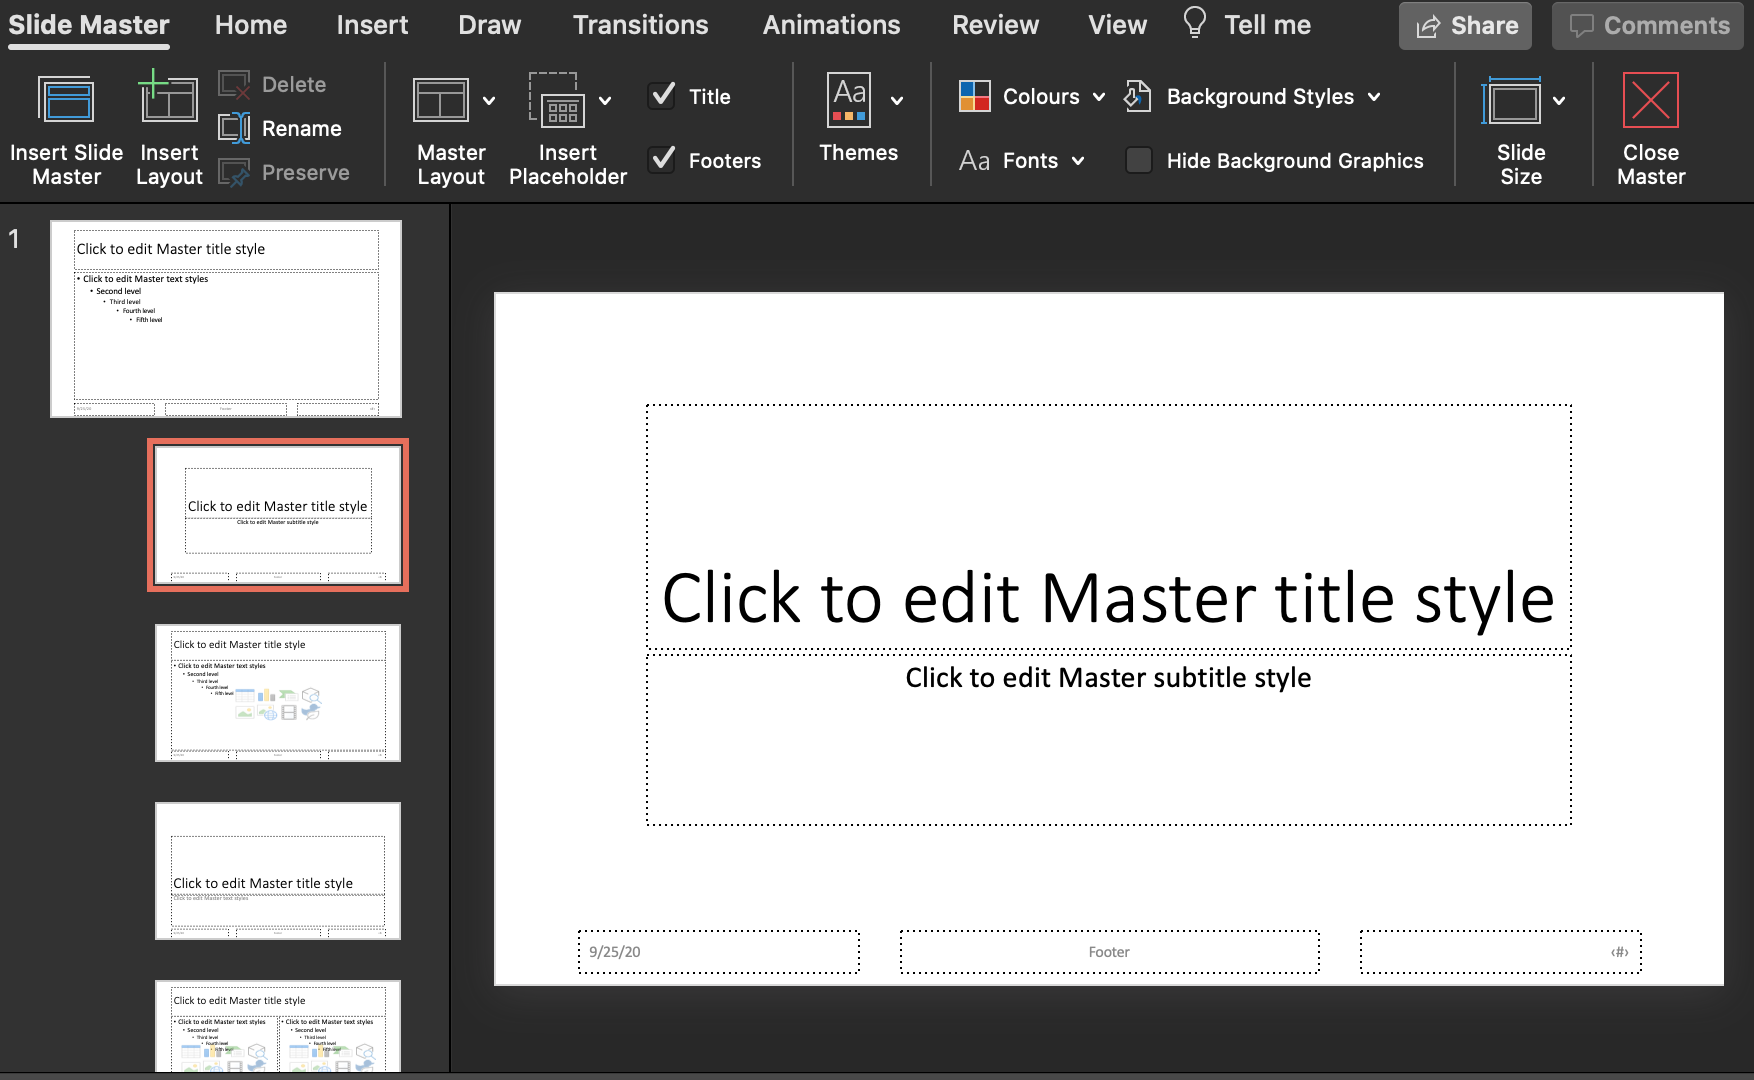Image resolution: width=1754 pixels, height=1080 pixels.
Task: Click the Slide Size icon
Action: [1512, 100]
